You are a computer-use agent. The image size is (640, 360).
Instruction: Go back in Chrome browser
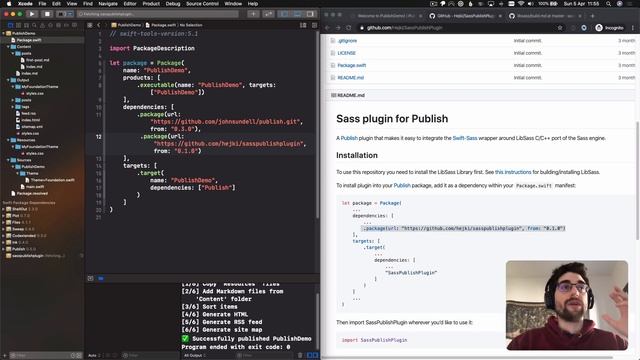(x=327, y=28)
